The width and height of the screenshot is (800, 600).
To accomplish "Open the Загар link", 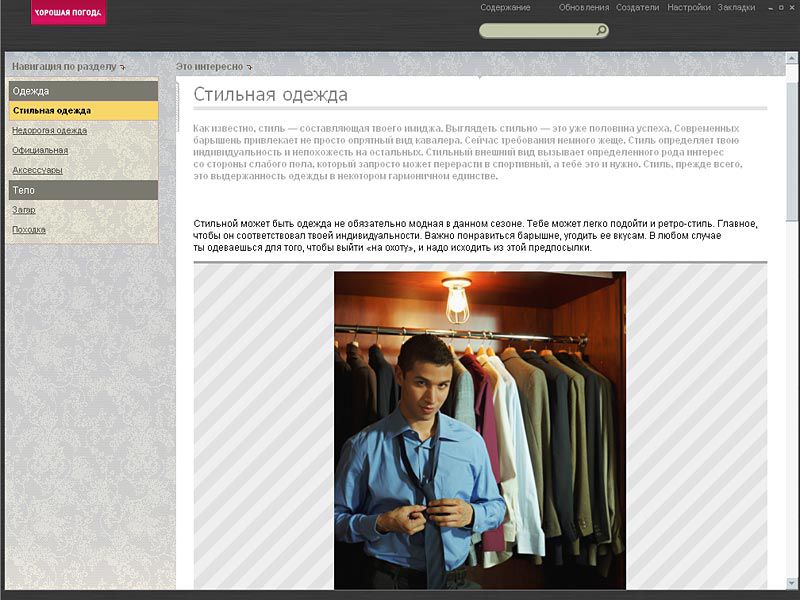I will (x=24, y=210).
